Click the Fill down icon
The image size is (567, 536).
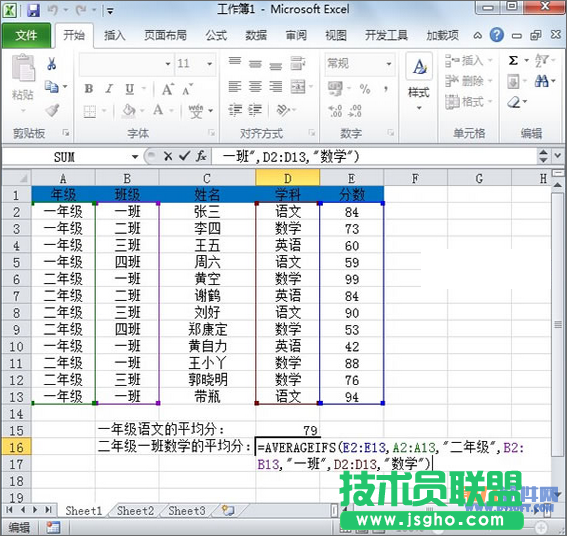pos(513,81)
